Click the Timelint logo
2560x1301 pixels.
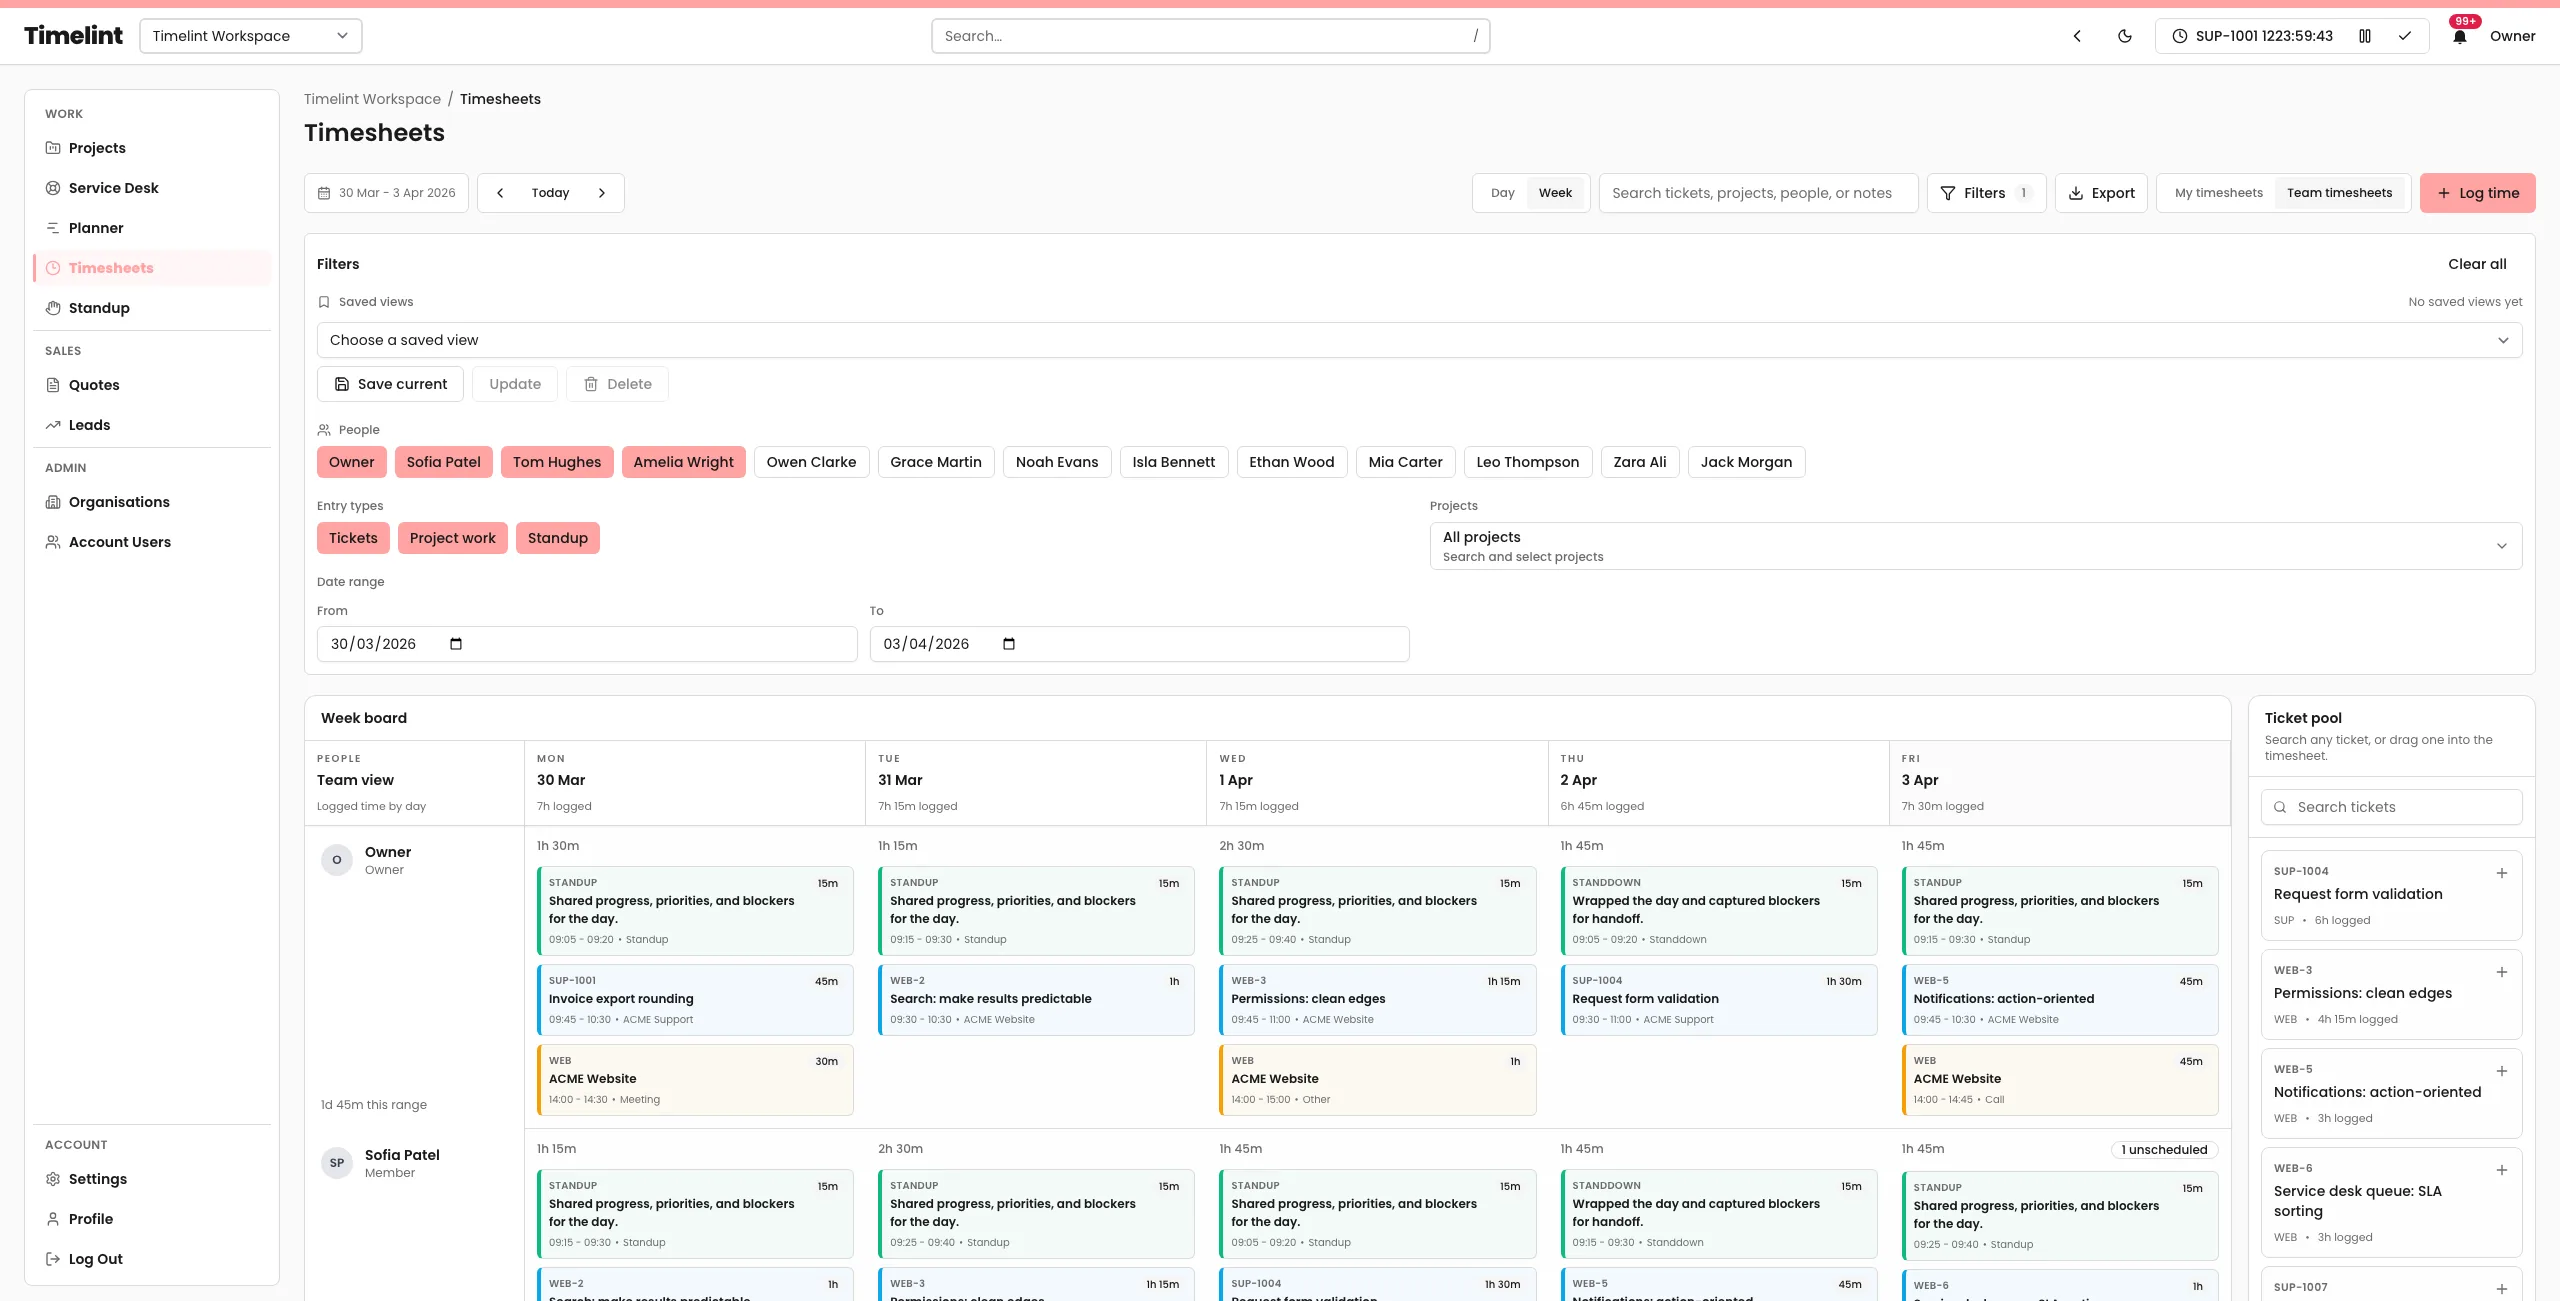pyautogui.click(x=73, y=36)
